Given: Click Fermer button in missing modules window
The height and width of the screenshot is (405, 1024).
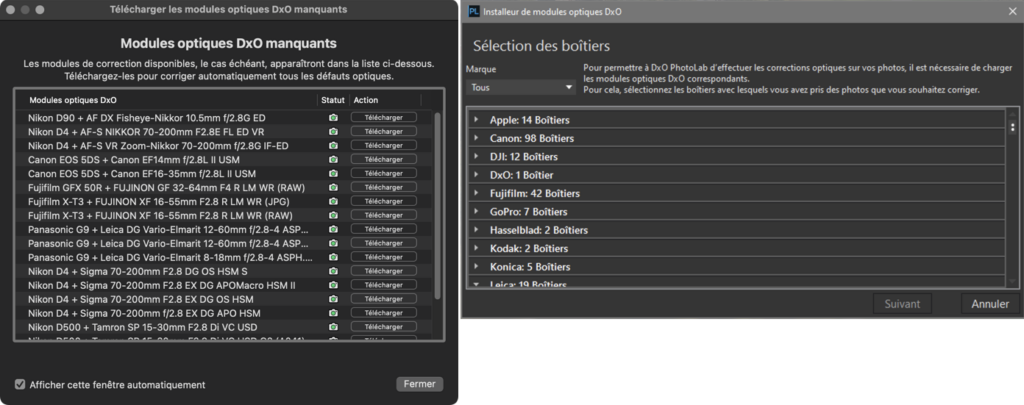Looking at the screenshot, I should [419, 384].
